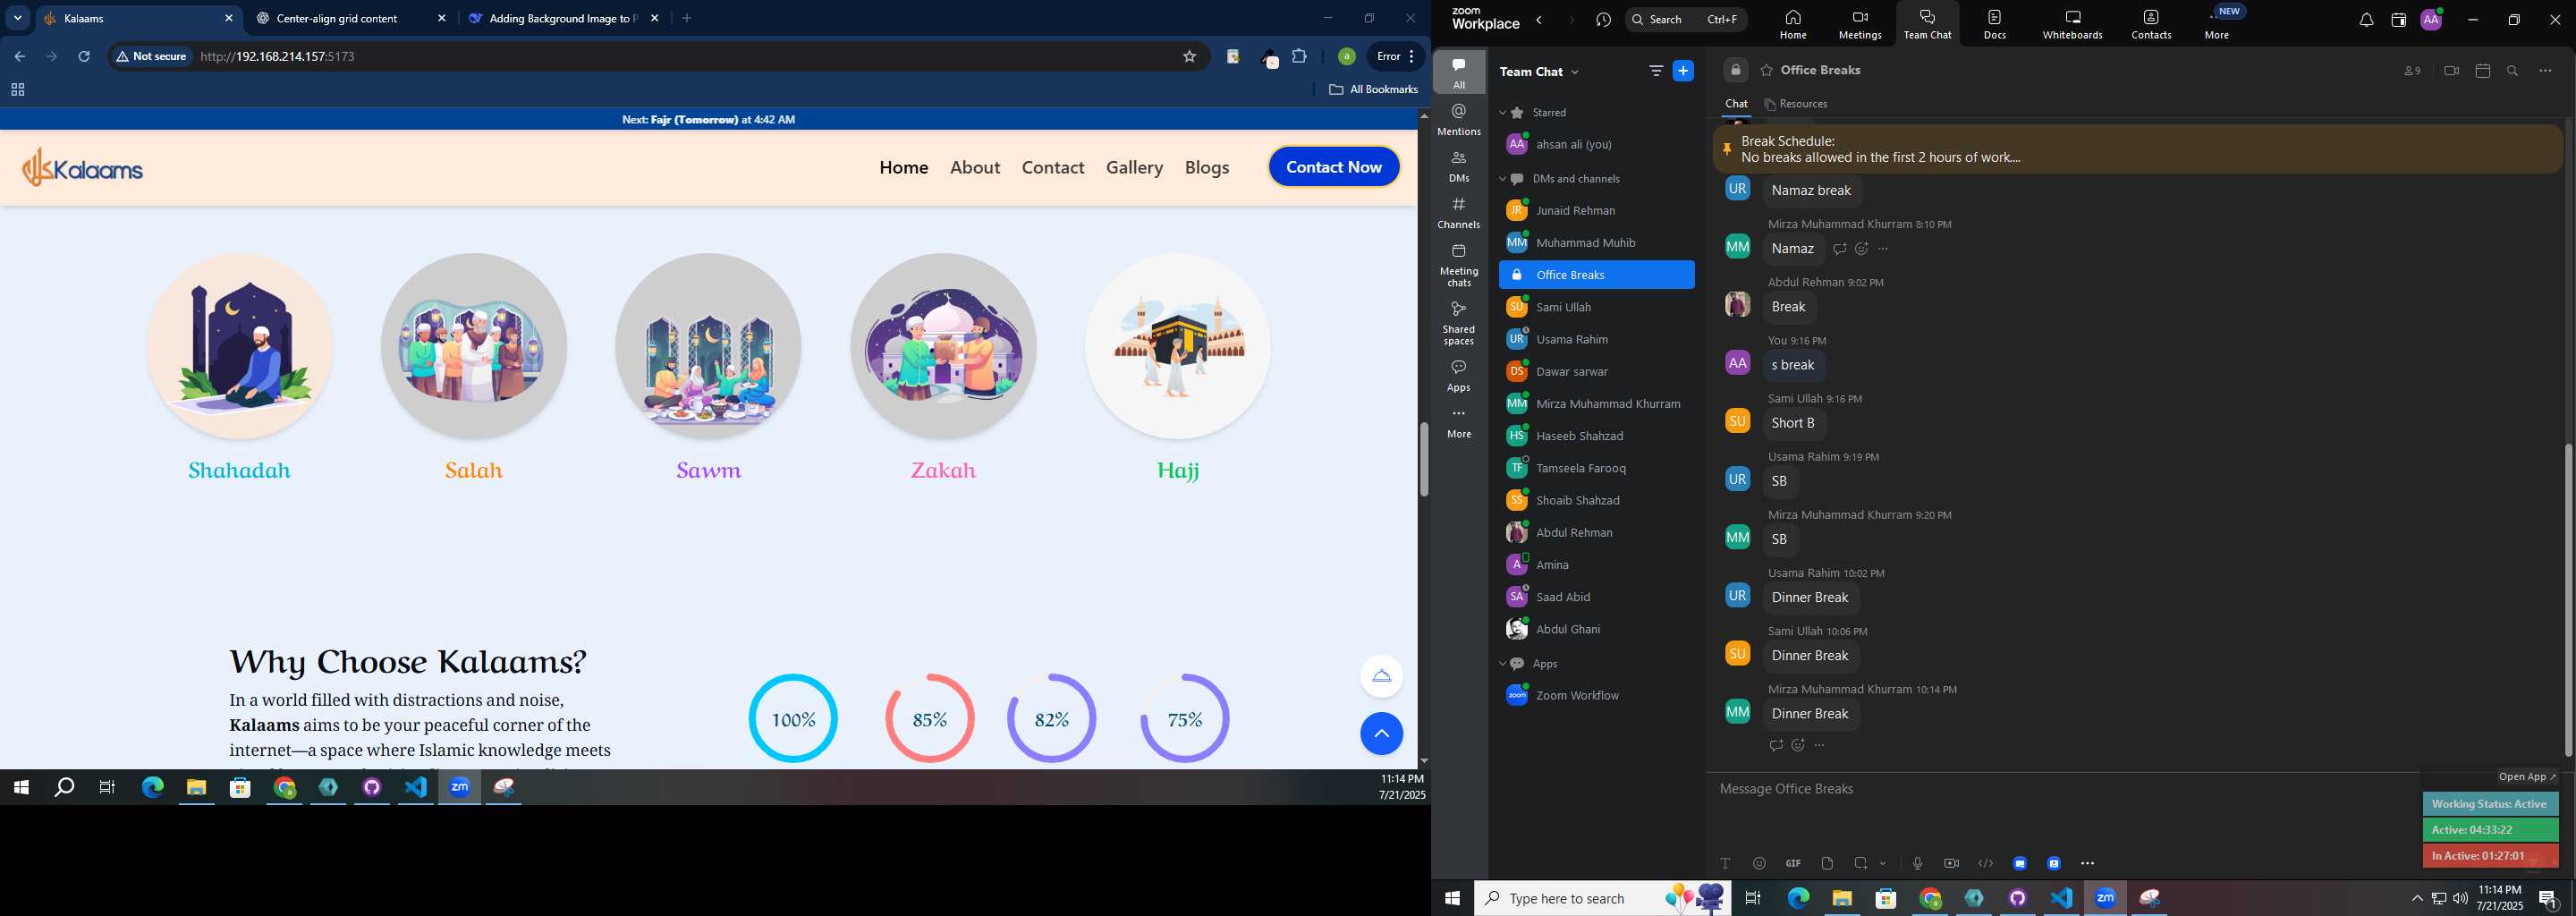Open Whiteboards in Zoom top bar
Viewport: 2576px width, 916px height.
pos(2073,24)
